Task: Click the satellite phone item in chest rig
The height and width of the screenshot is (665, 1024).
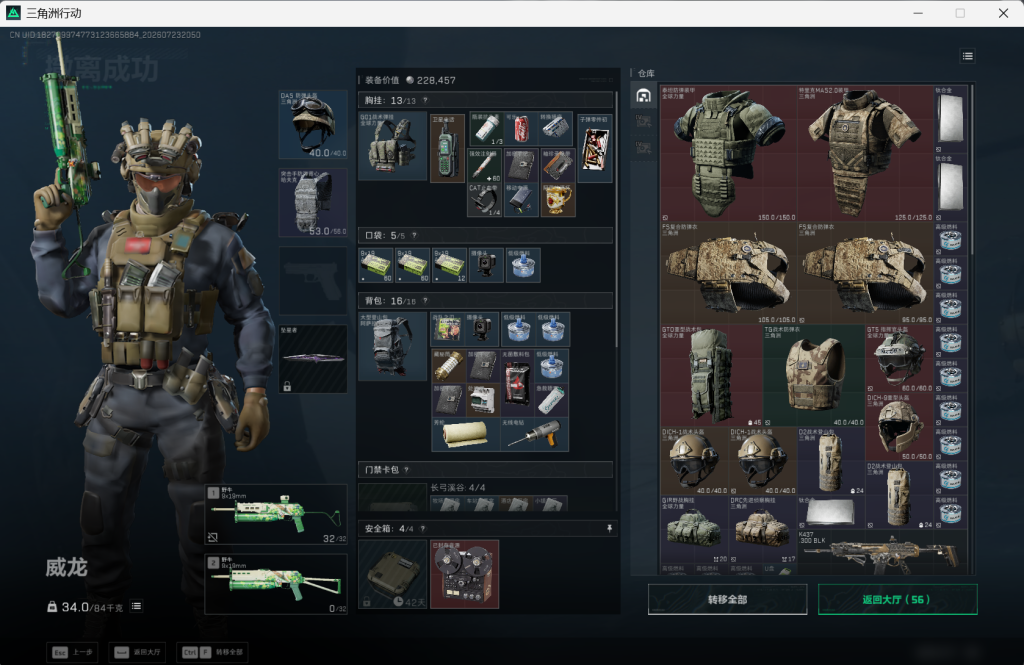Action: (x=447, y=148)
